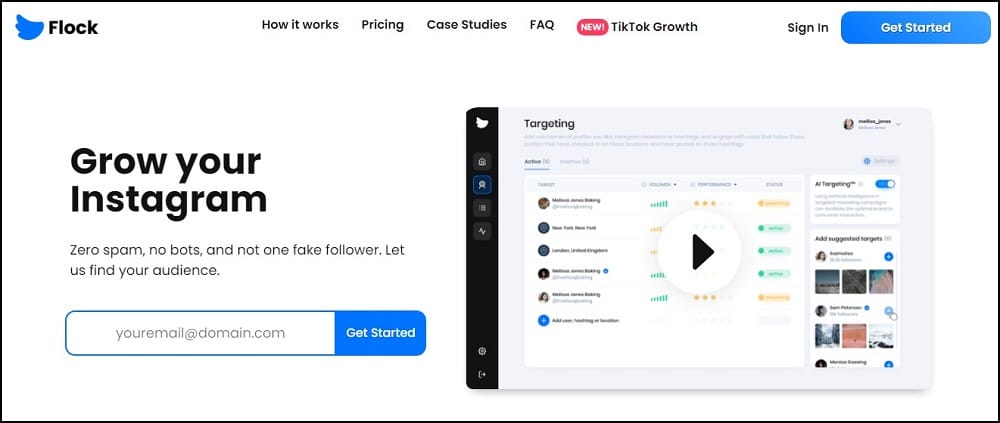Play the Targeting demo video
The height and width of the screenshot is (423, 1000).
[x=700, y=252]
